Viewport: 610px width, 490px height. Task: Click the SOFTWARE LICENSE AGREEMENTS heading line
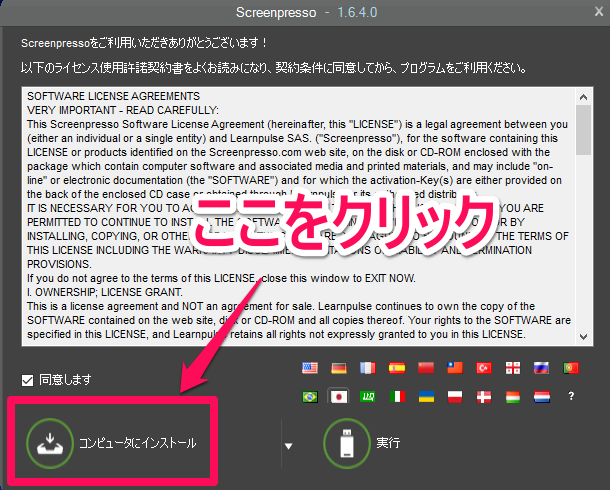click(113, 96)
